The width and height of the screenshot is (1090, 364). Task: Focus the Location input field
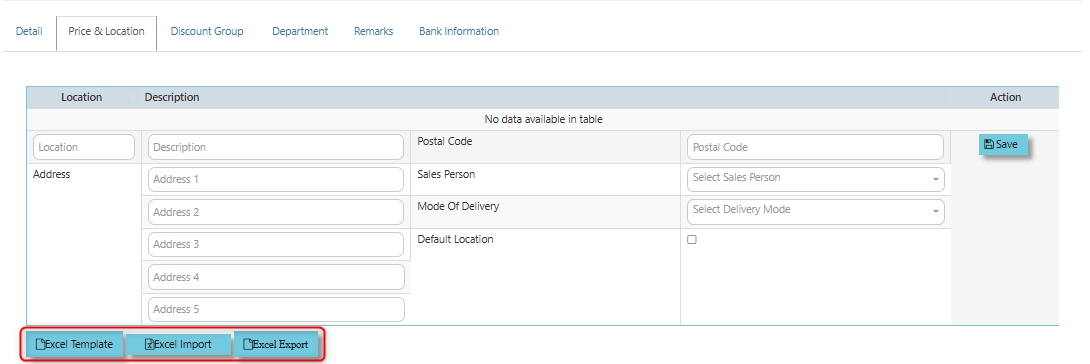[x=83, y=147]
